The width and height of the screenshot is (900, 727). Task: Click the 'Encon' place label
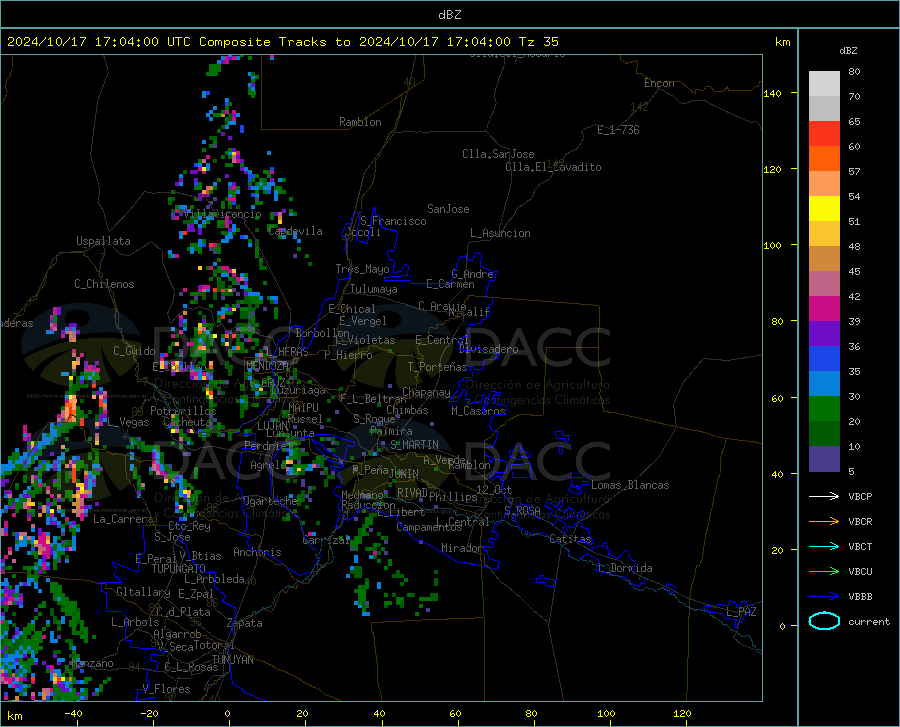pos(659,83)
